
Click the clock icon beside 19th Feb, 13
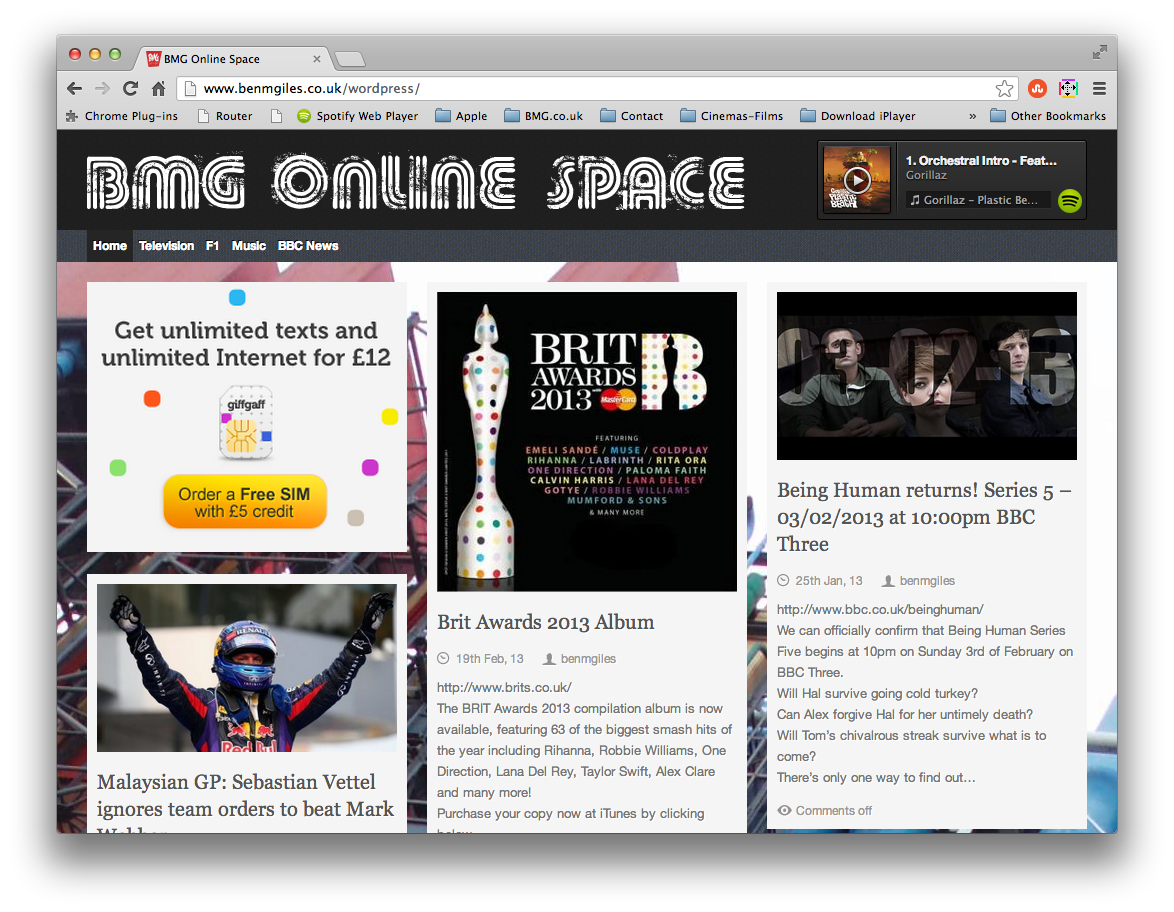pos(443,659)
